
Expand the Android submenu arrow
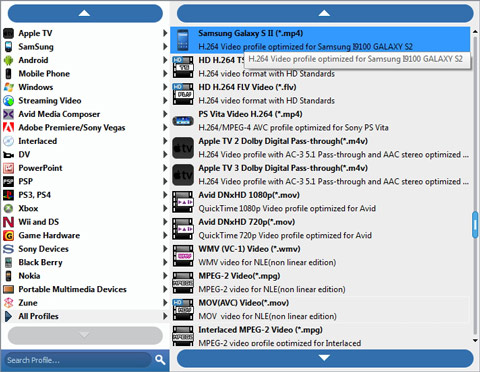pos(165,60)
